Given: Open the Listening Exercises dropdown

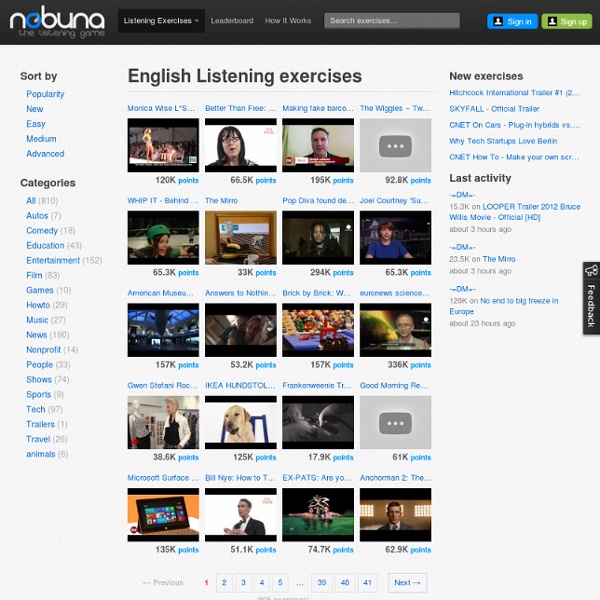Looking at the screenshot, I should pos(161,21).
